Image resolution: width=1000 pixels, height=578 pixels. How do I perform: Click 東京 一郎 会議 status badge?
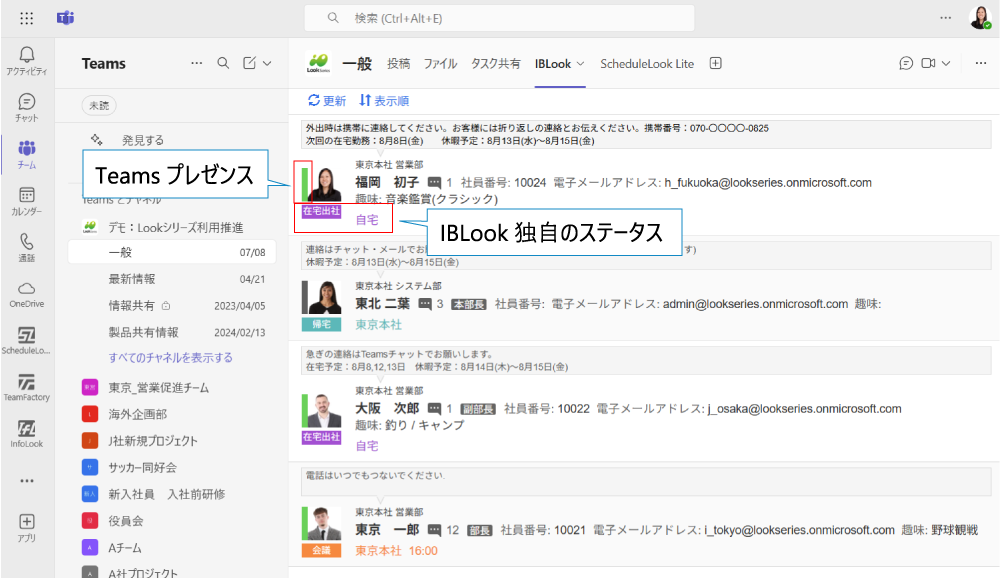click(x=321, y=550)
